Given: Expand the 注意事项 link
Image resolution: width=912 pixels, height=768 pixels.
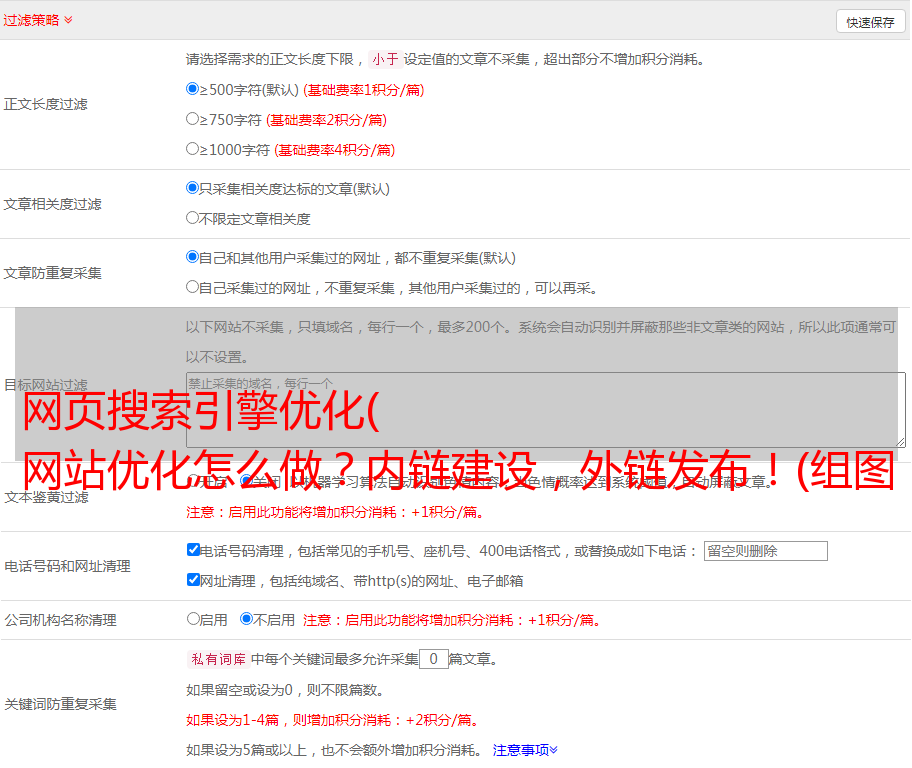Looking at the screenshot, I should point(525,751).
